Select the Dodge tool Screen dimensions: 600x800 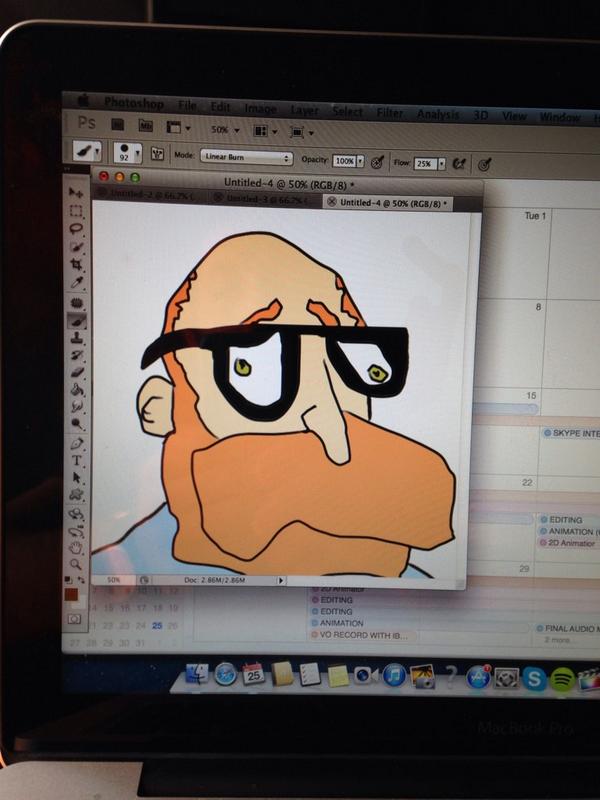tap(77, 423)
